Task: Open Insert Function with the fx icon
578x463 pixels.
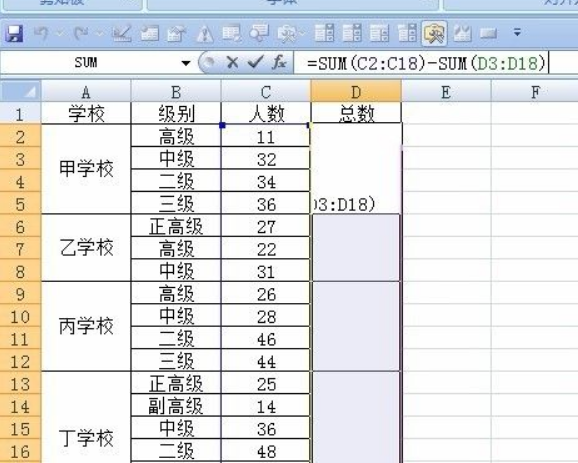Action: [279, 62]
